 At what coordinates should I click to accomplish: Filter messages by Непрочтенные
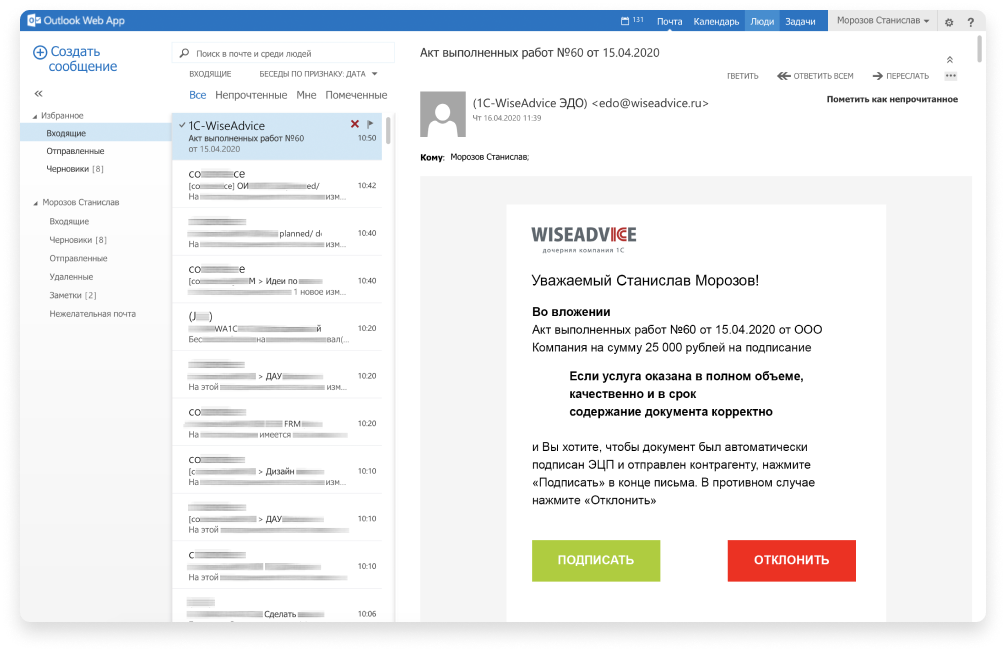(x=251, y=95)
